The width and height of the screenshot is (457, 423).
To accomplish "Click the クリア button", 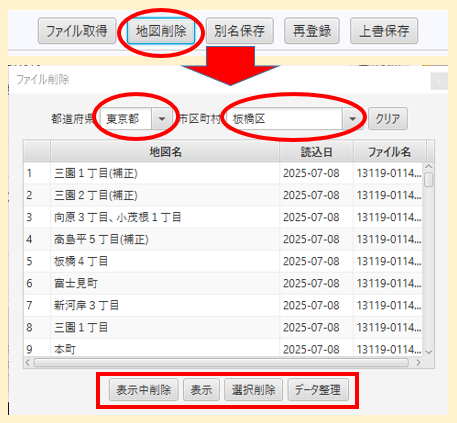I will point(388,119).
